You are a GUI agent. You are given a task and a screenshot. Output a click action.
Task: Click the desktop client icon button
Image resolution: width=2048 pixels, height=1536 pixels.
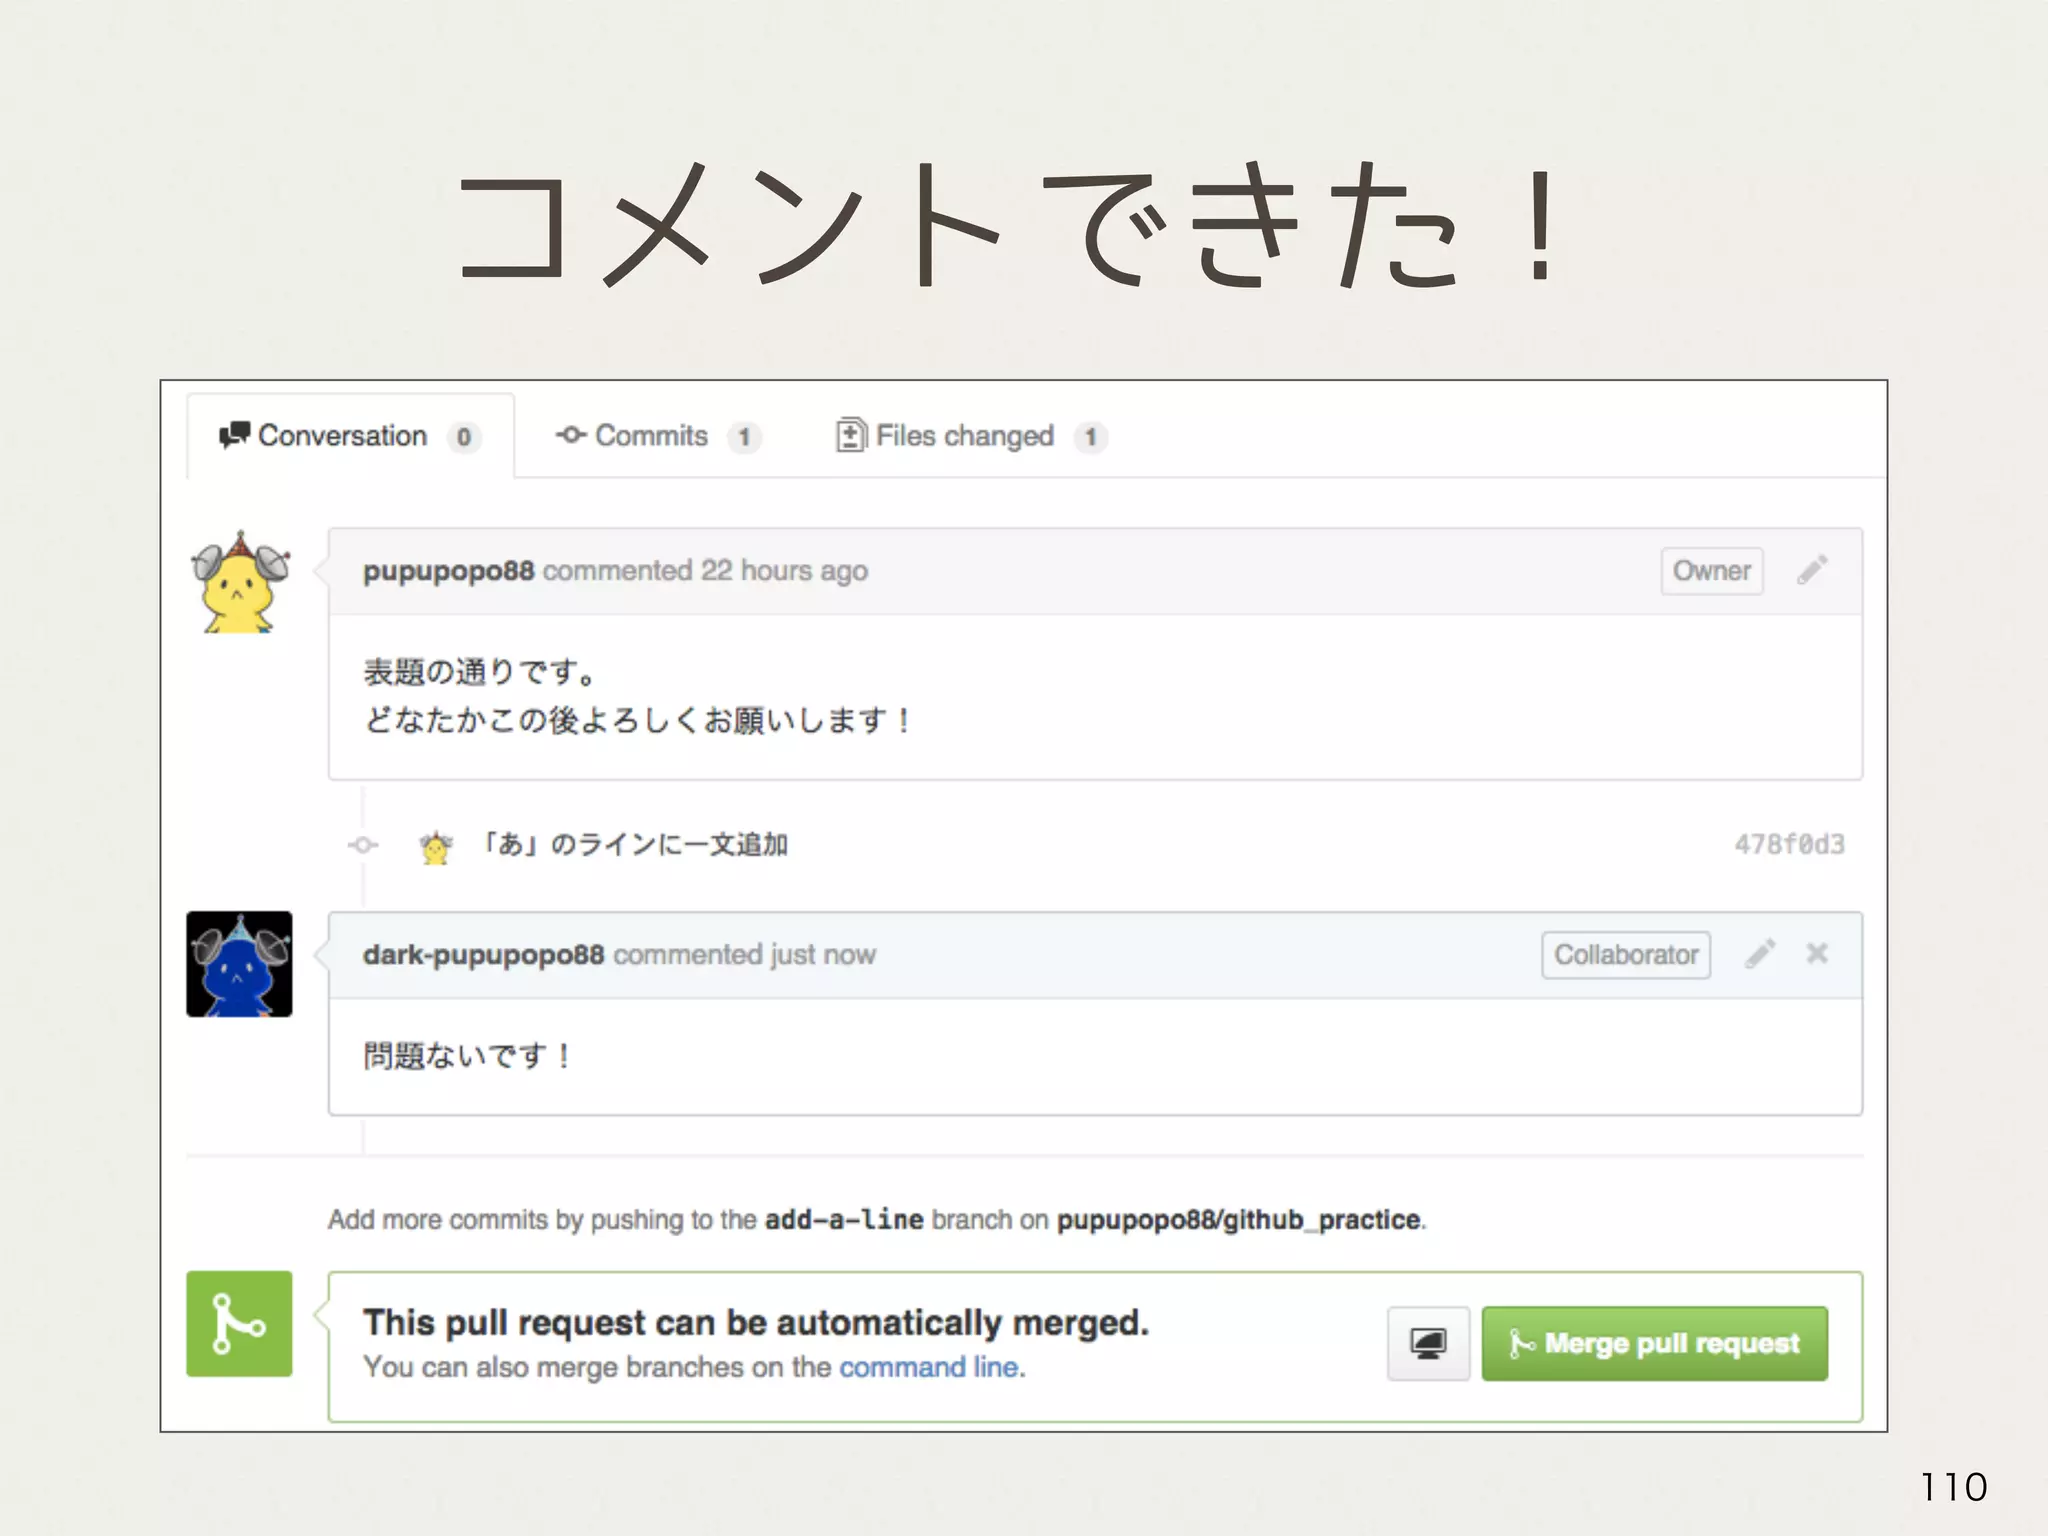pyautogui.click(x=1428, y=1343)
